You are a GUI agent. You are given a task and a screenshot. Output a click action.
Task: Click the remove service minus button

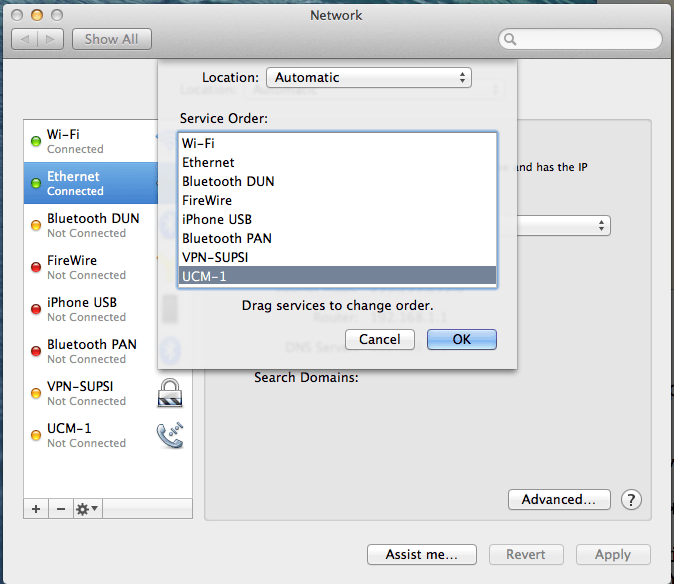point(60,509)
